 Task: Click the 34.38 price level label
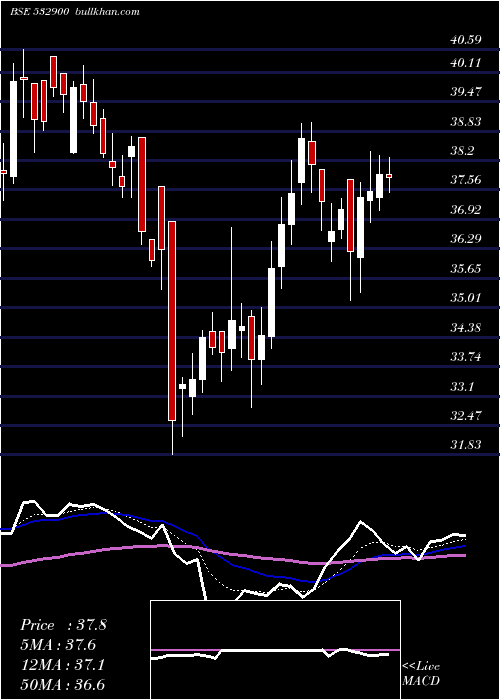[x=466, y=328]
